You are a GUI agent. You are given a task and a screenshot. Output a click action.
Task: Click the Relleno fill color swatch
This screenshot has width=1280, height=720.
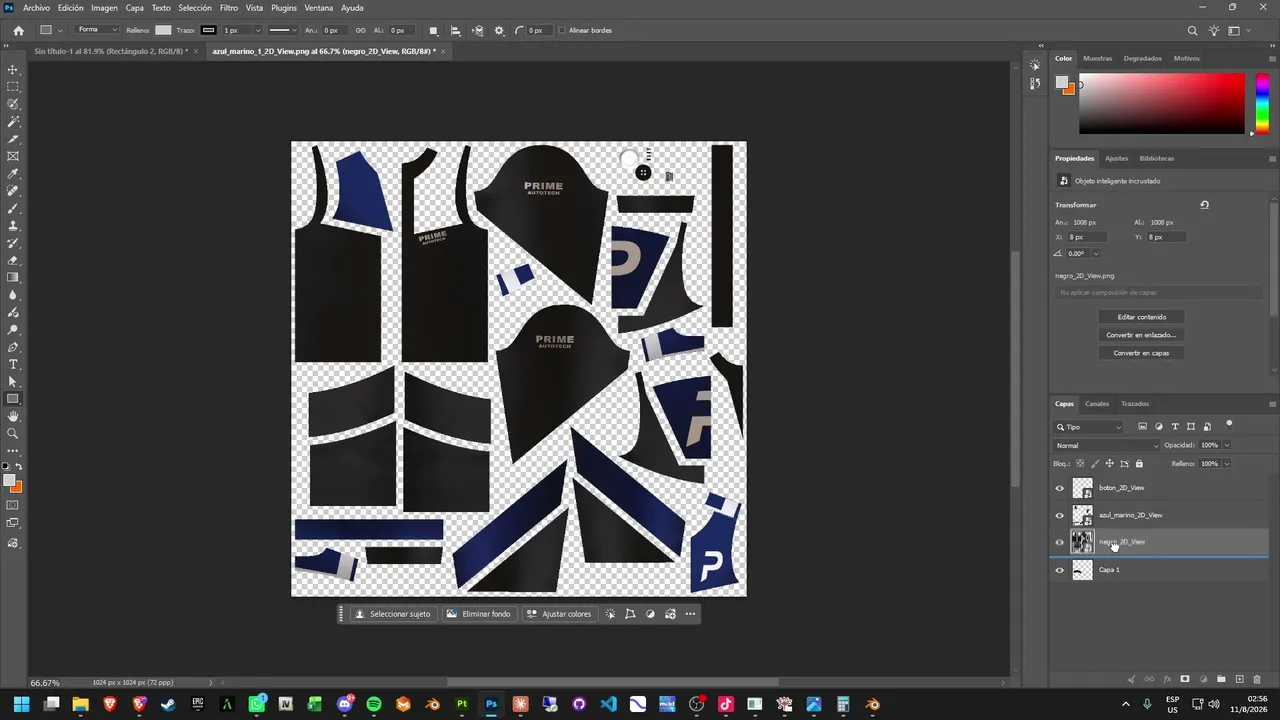coord(163,30)
